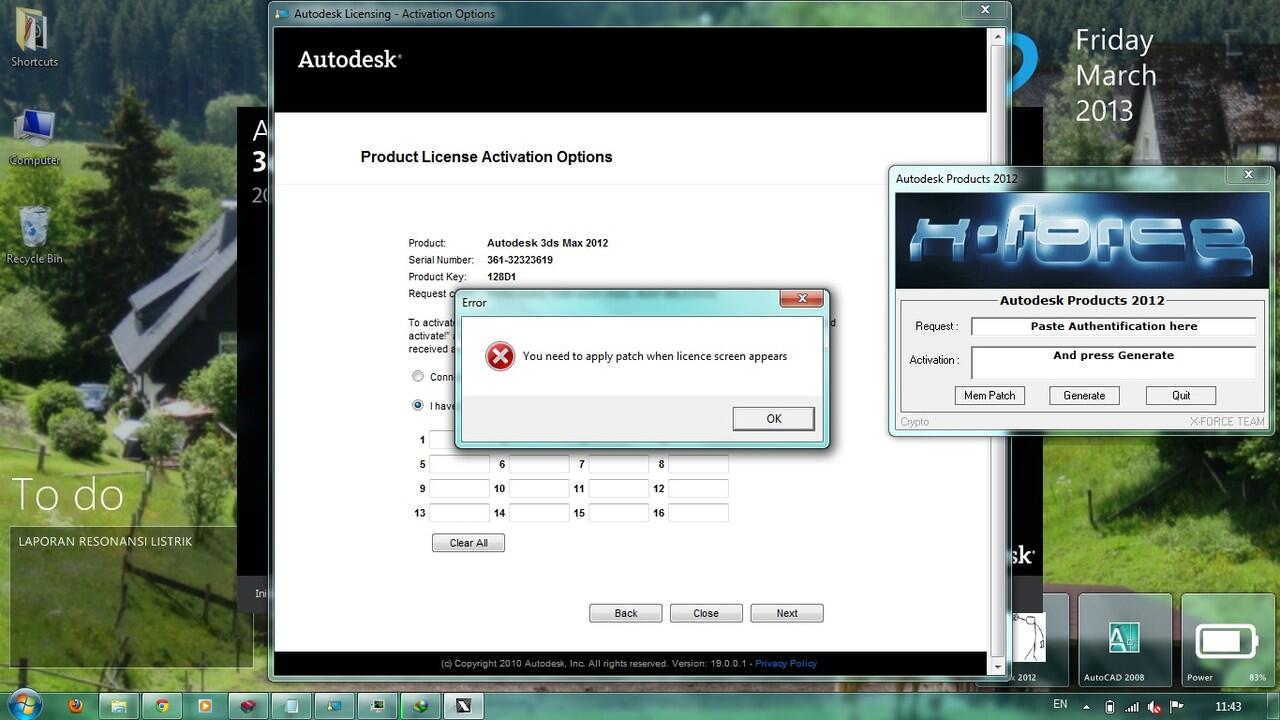The width and height of the screenshot is (1280, 720).
Task: Click the muted volume tray icon
Action: (x=1154, y=706)
